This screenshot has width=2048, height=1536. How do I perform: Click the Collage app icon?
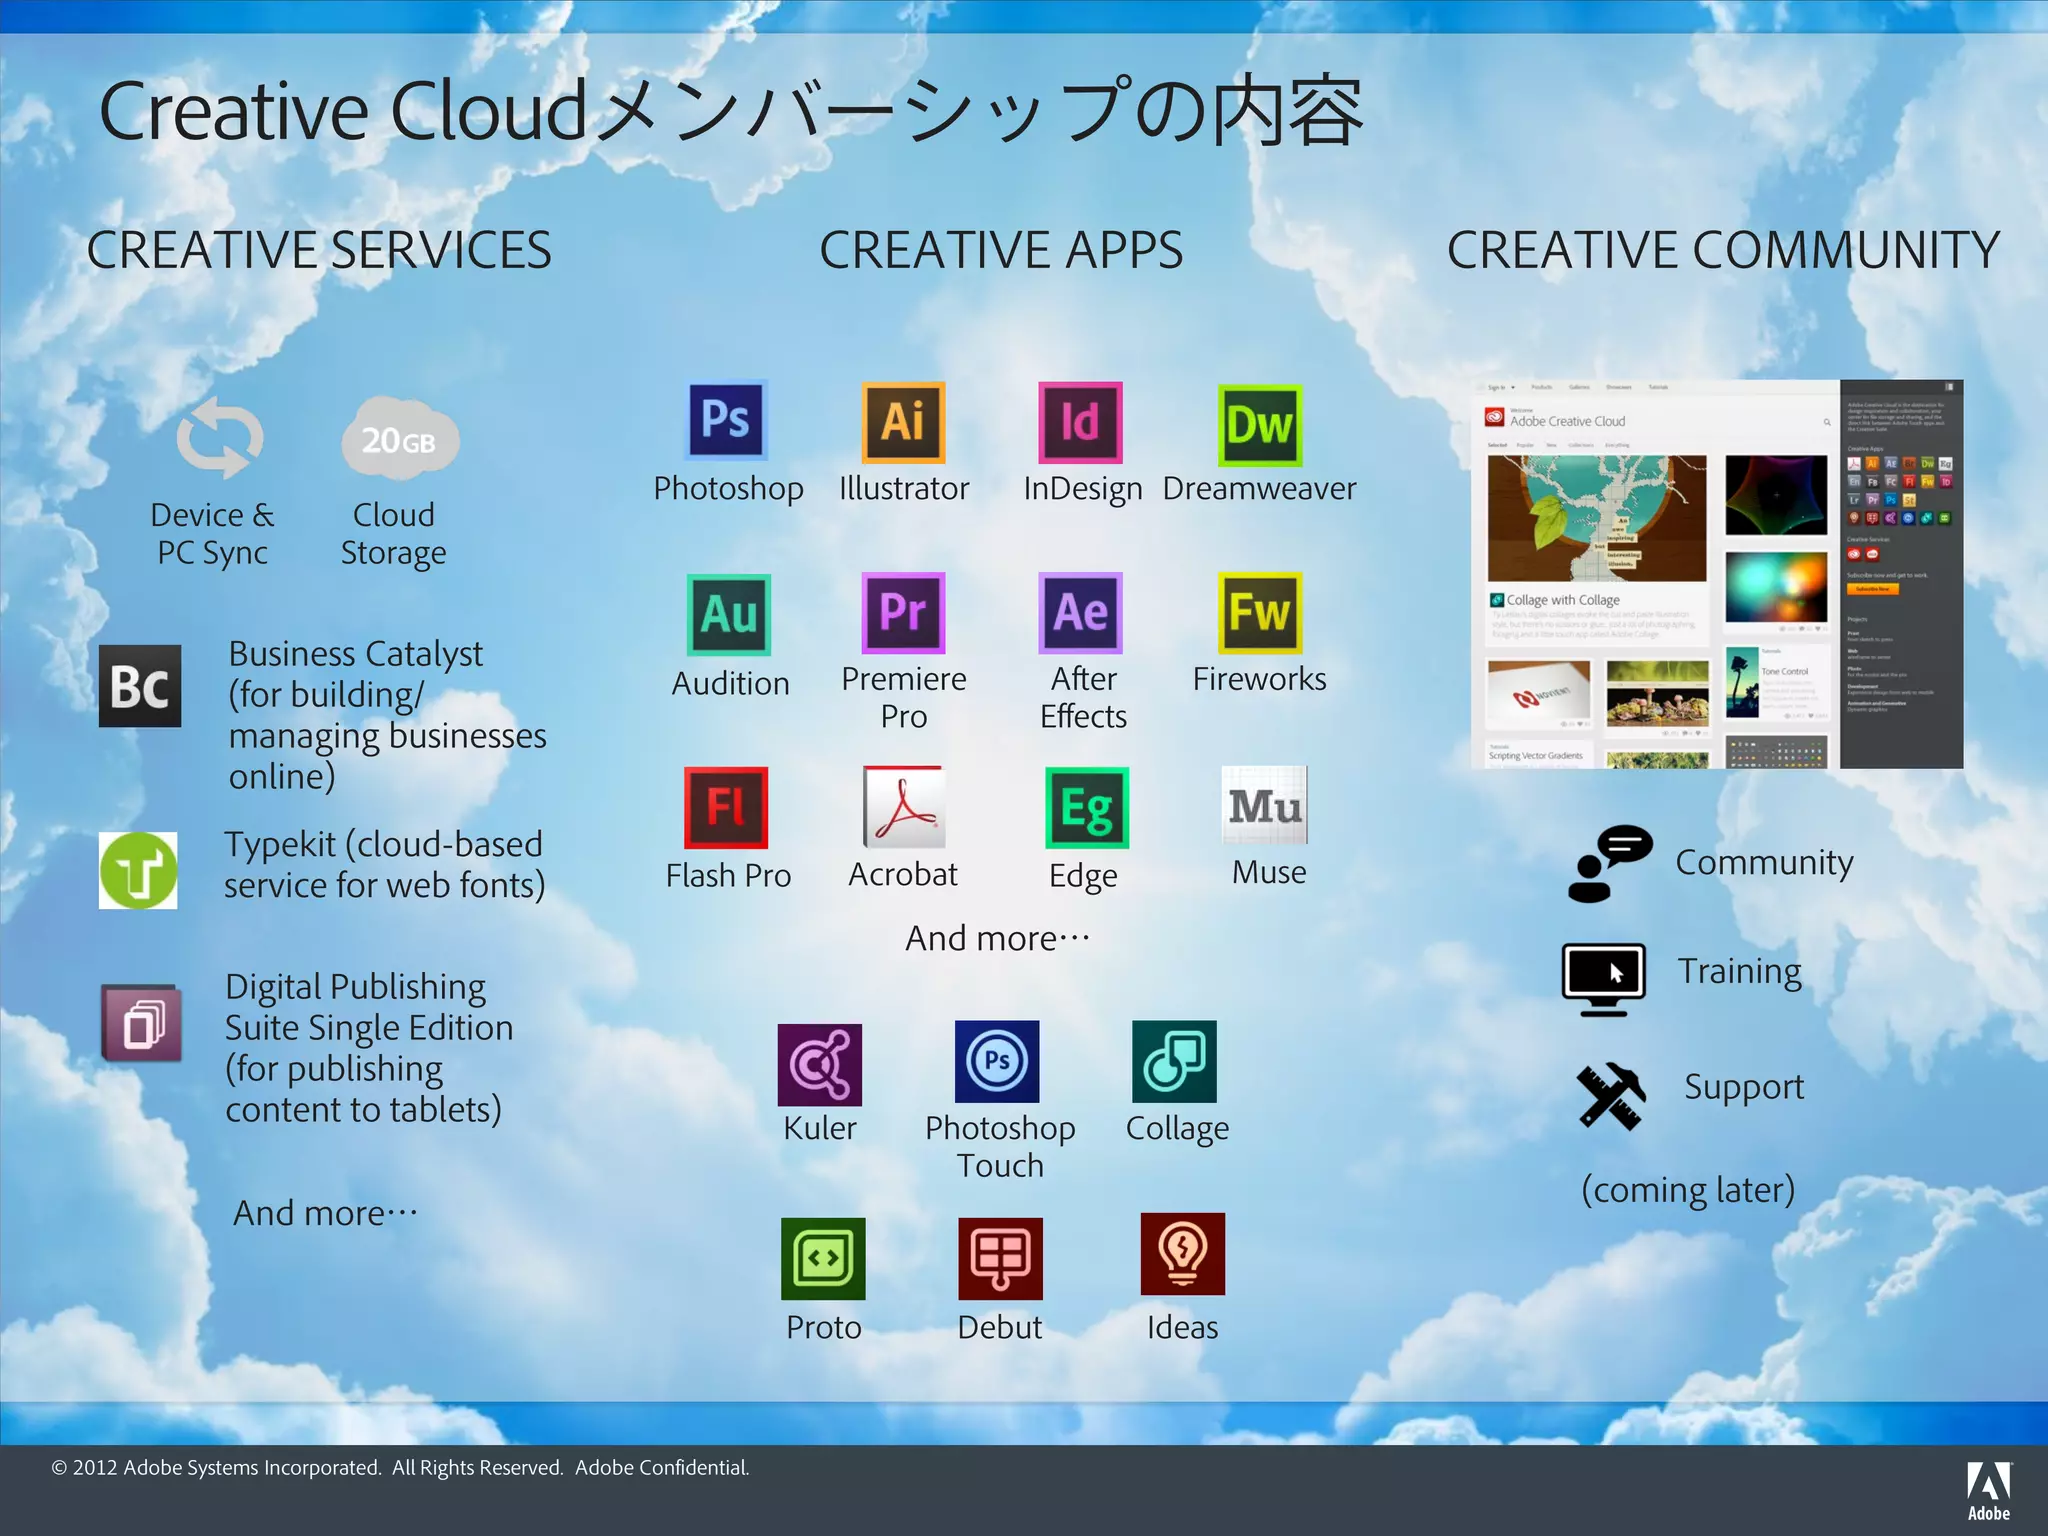click(1174, 1061)
